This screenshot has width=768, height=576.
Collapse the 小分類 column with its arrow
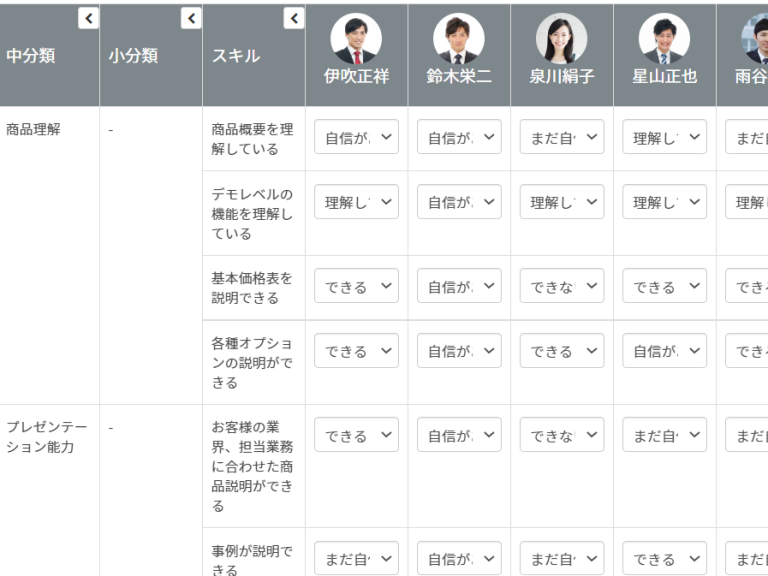coord(191,16)
